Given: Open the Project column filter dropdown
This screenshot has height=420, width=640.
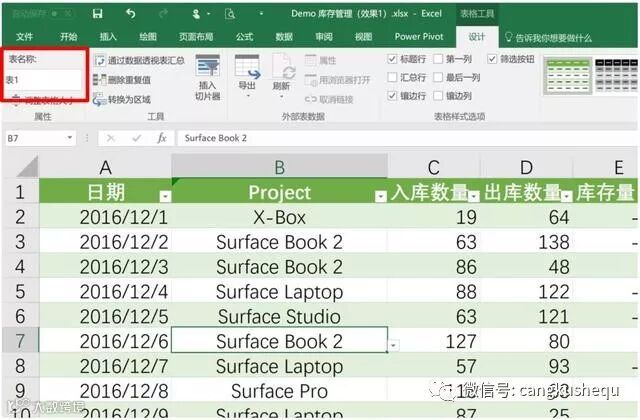Looking at the screenshot, I should [x=380, y=197].
